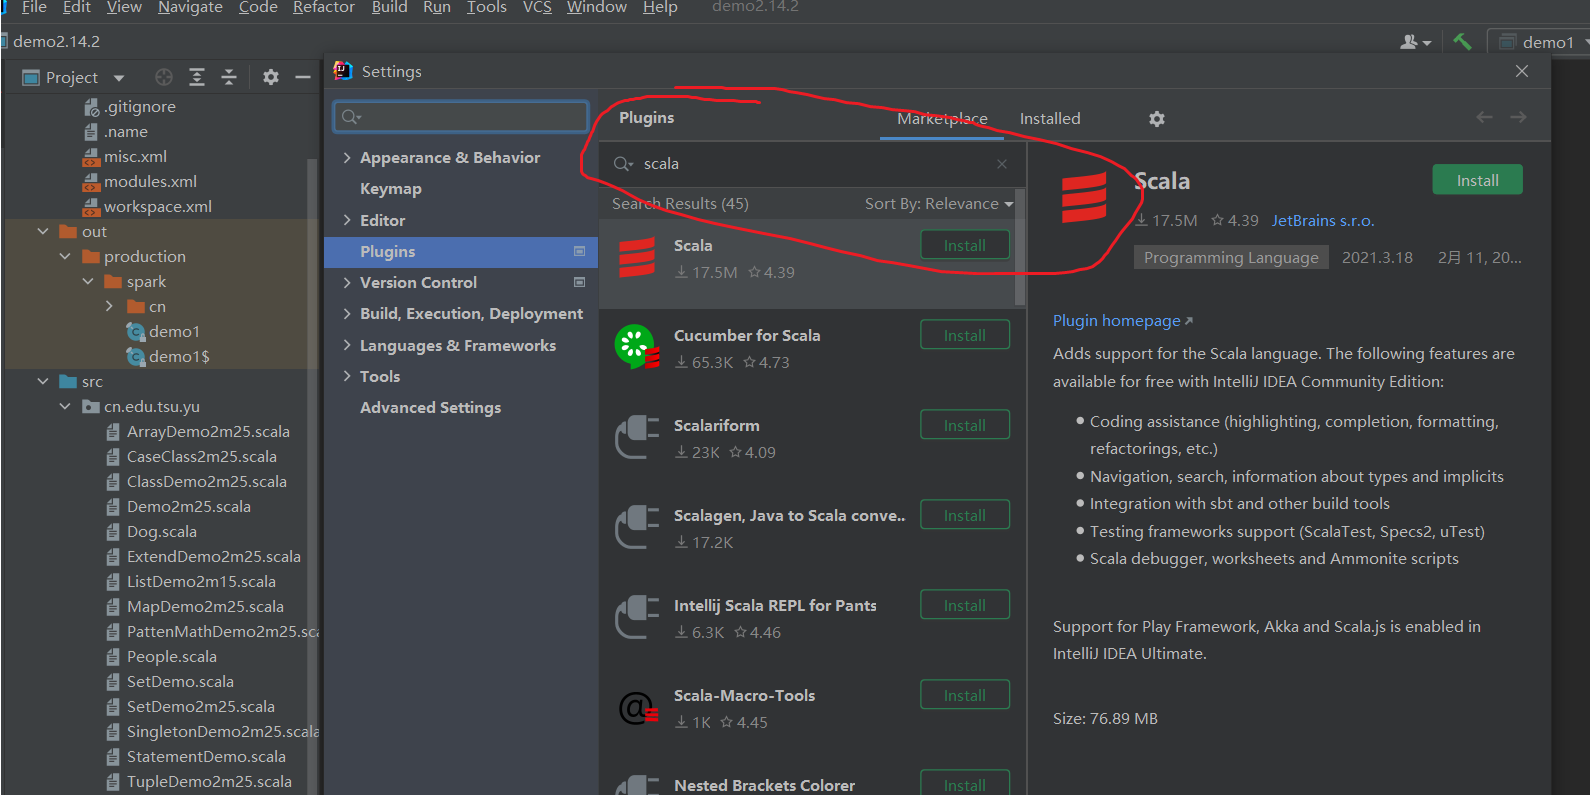Switch to the Installed tab
This screenshot has width=1590, height=795.
(x=1050, y=118)
